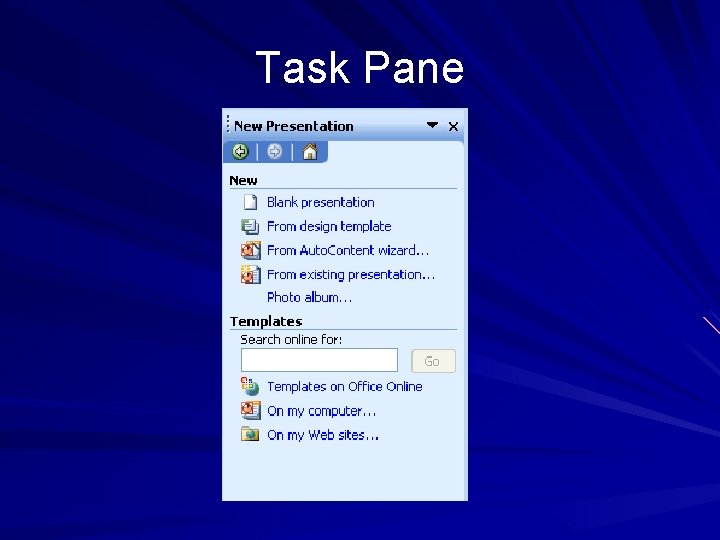Click the existing presentation icon
Viewport: 720px width, 540px height.
251,274
